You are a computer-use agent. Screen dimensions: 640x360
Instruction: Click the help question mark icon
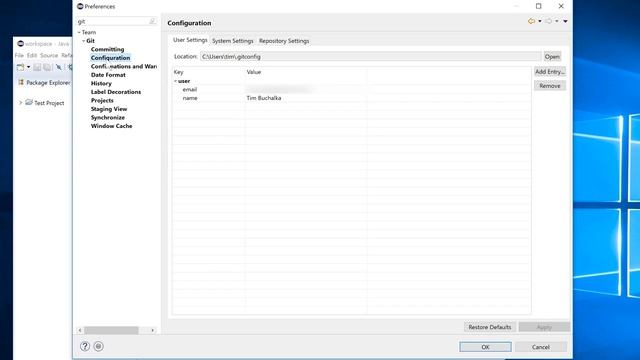(x=85, y=346)
